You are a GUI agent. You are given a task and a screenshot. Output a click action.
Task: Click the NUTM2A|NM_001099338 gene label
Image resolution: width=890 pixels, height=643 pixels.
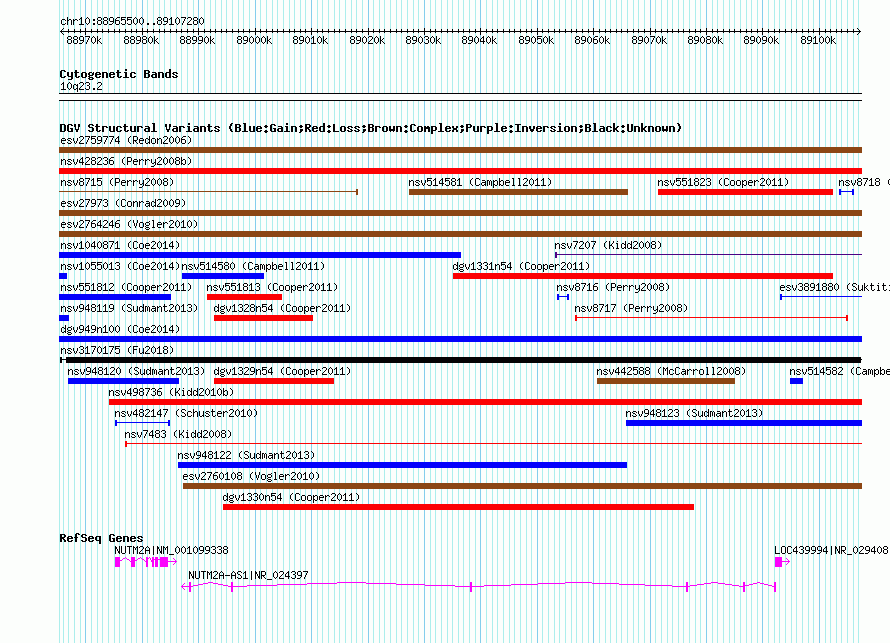click(171, 550)
